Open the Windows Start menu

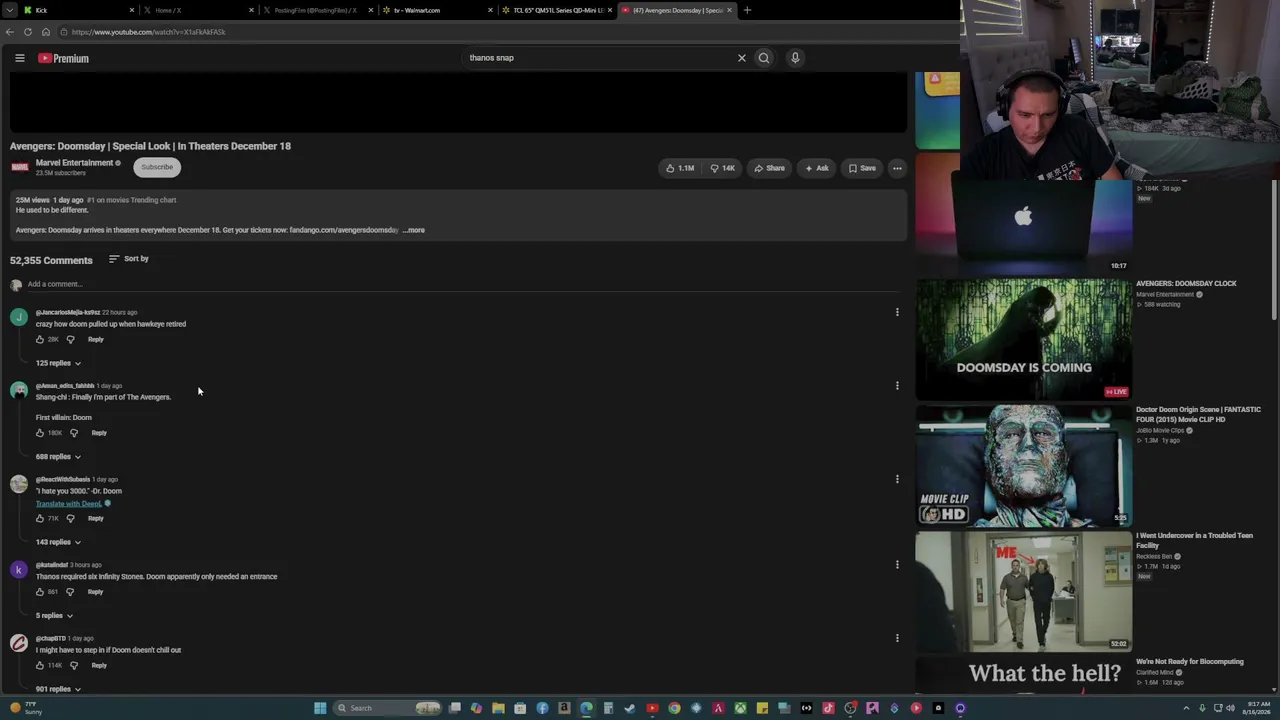click(320, 708)
